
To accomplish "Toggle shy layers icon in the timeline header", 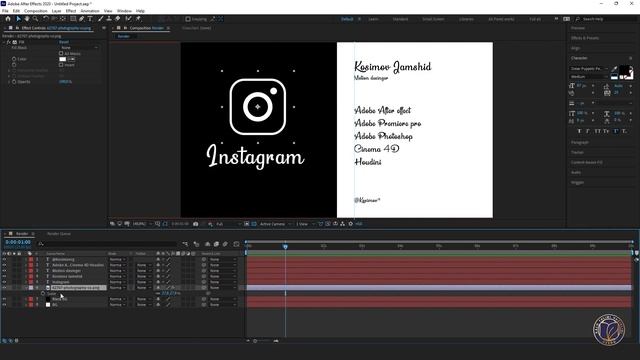I will coord(207,244).
